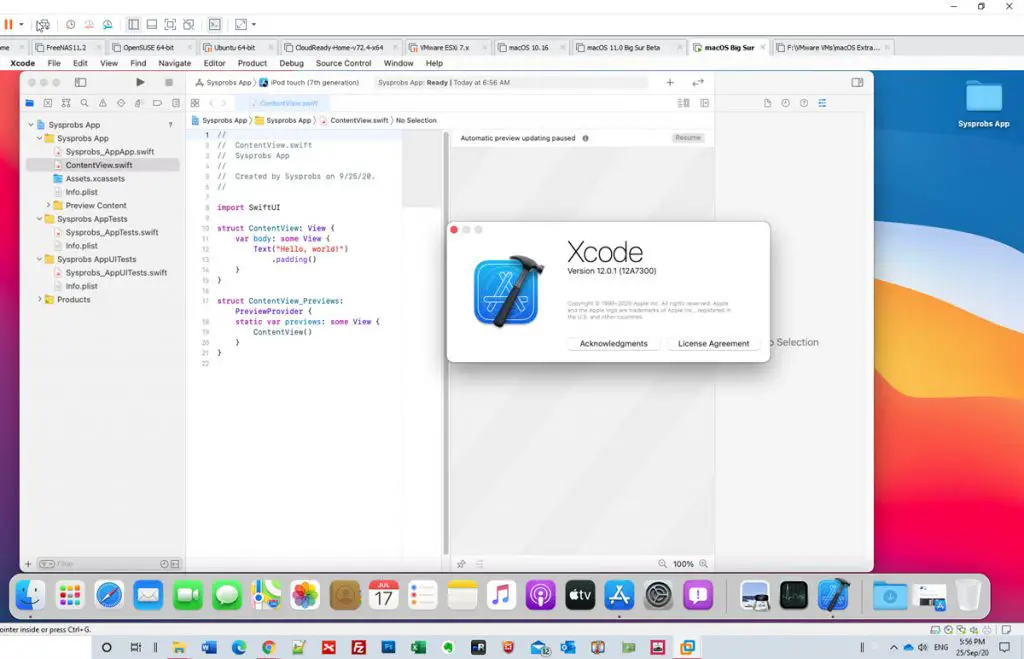Show the Quick Help inspector
1024x659 pixels.
tap(804, 103)
